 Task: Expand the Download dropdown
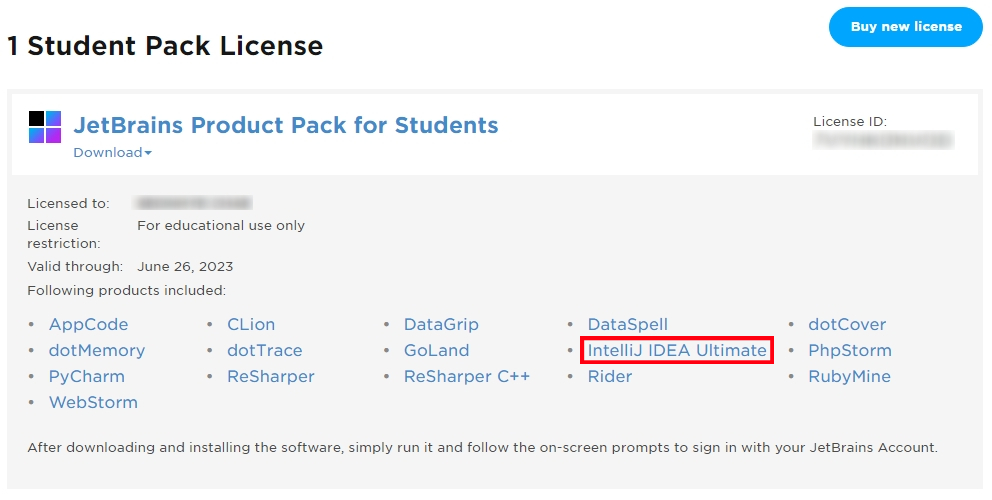pos(113,153)
